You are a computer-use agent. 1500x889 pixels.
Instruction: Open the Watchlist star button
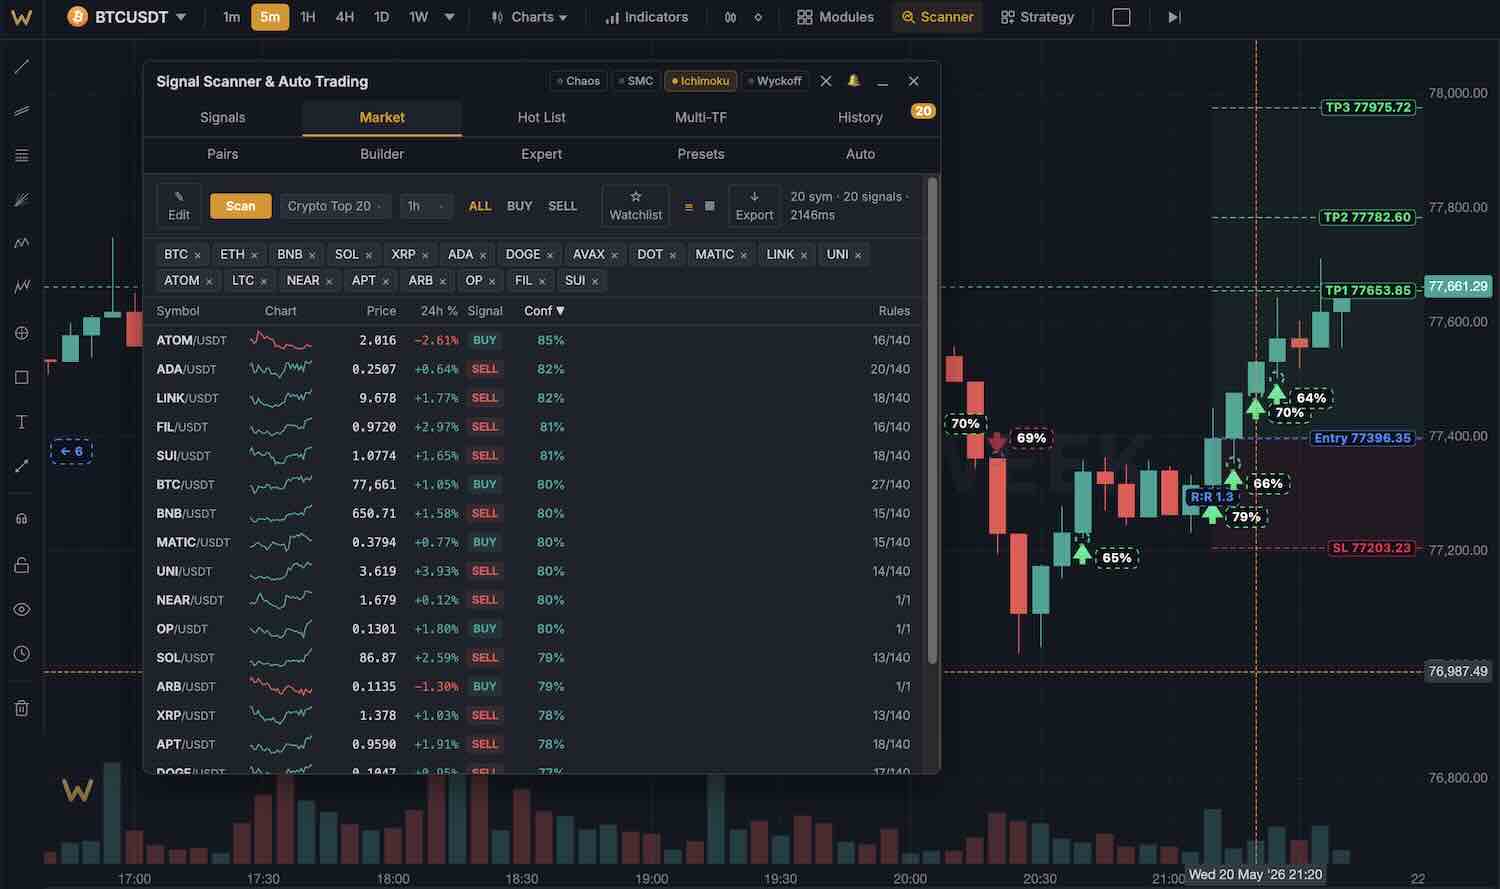[x=635, y=206]
